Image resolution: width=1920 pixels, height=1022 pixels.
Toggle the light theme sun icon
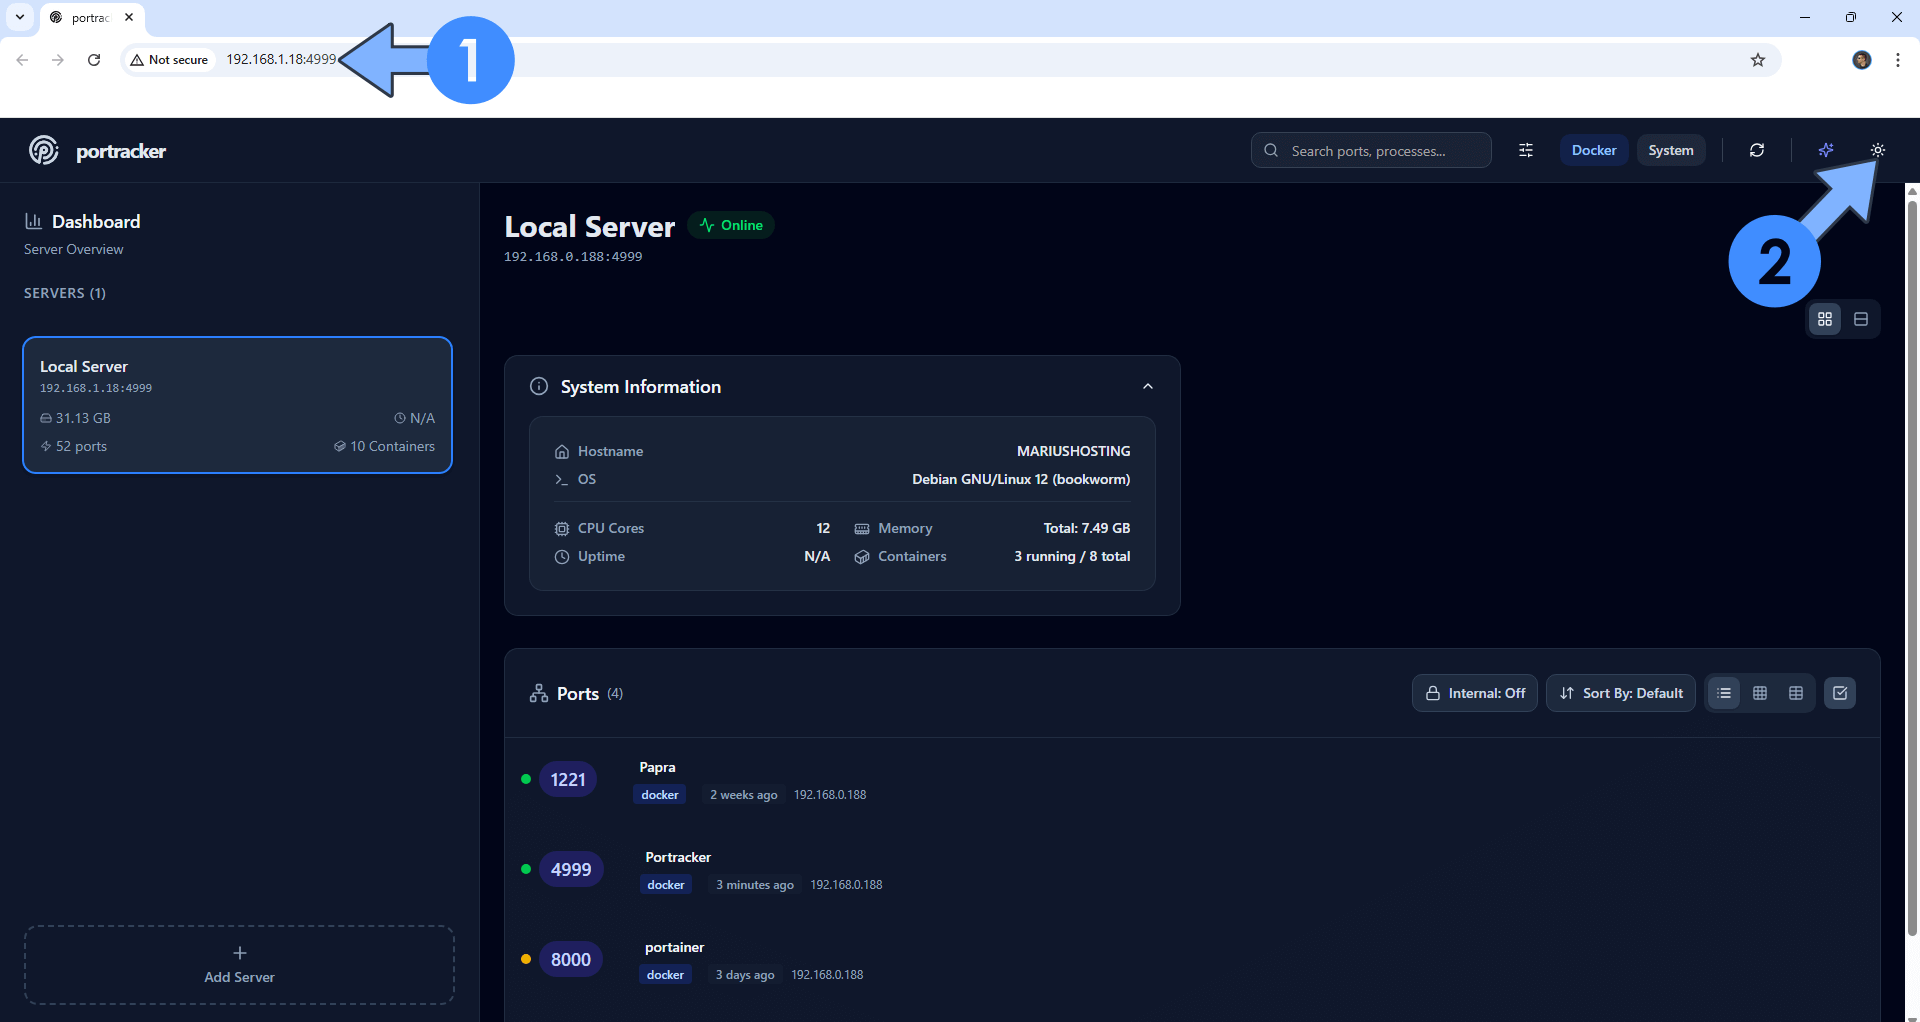[1878, 150]
